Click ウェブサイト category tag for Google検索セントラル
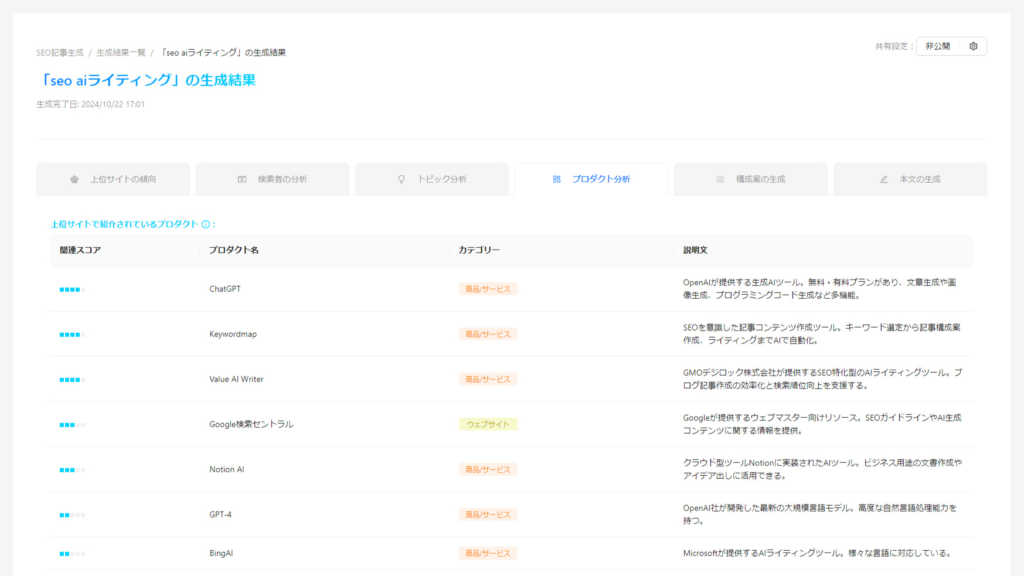Image resolution: width=1024 pixels, height=576 pixels. [488, 424]
